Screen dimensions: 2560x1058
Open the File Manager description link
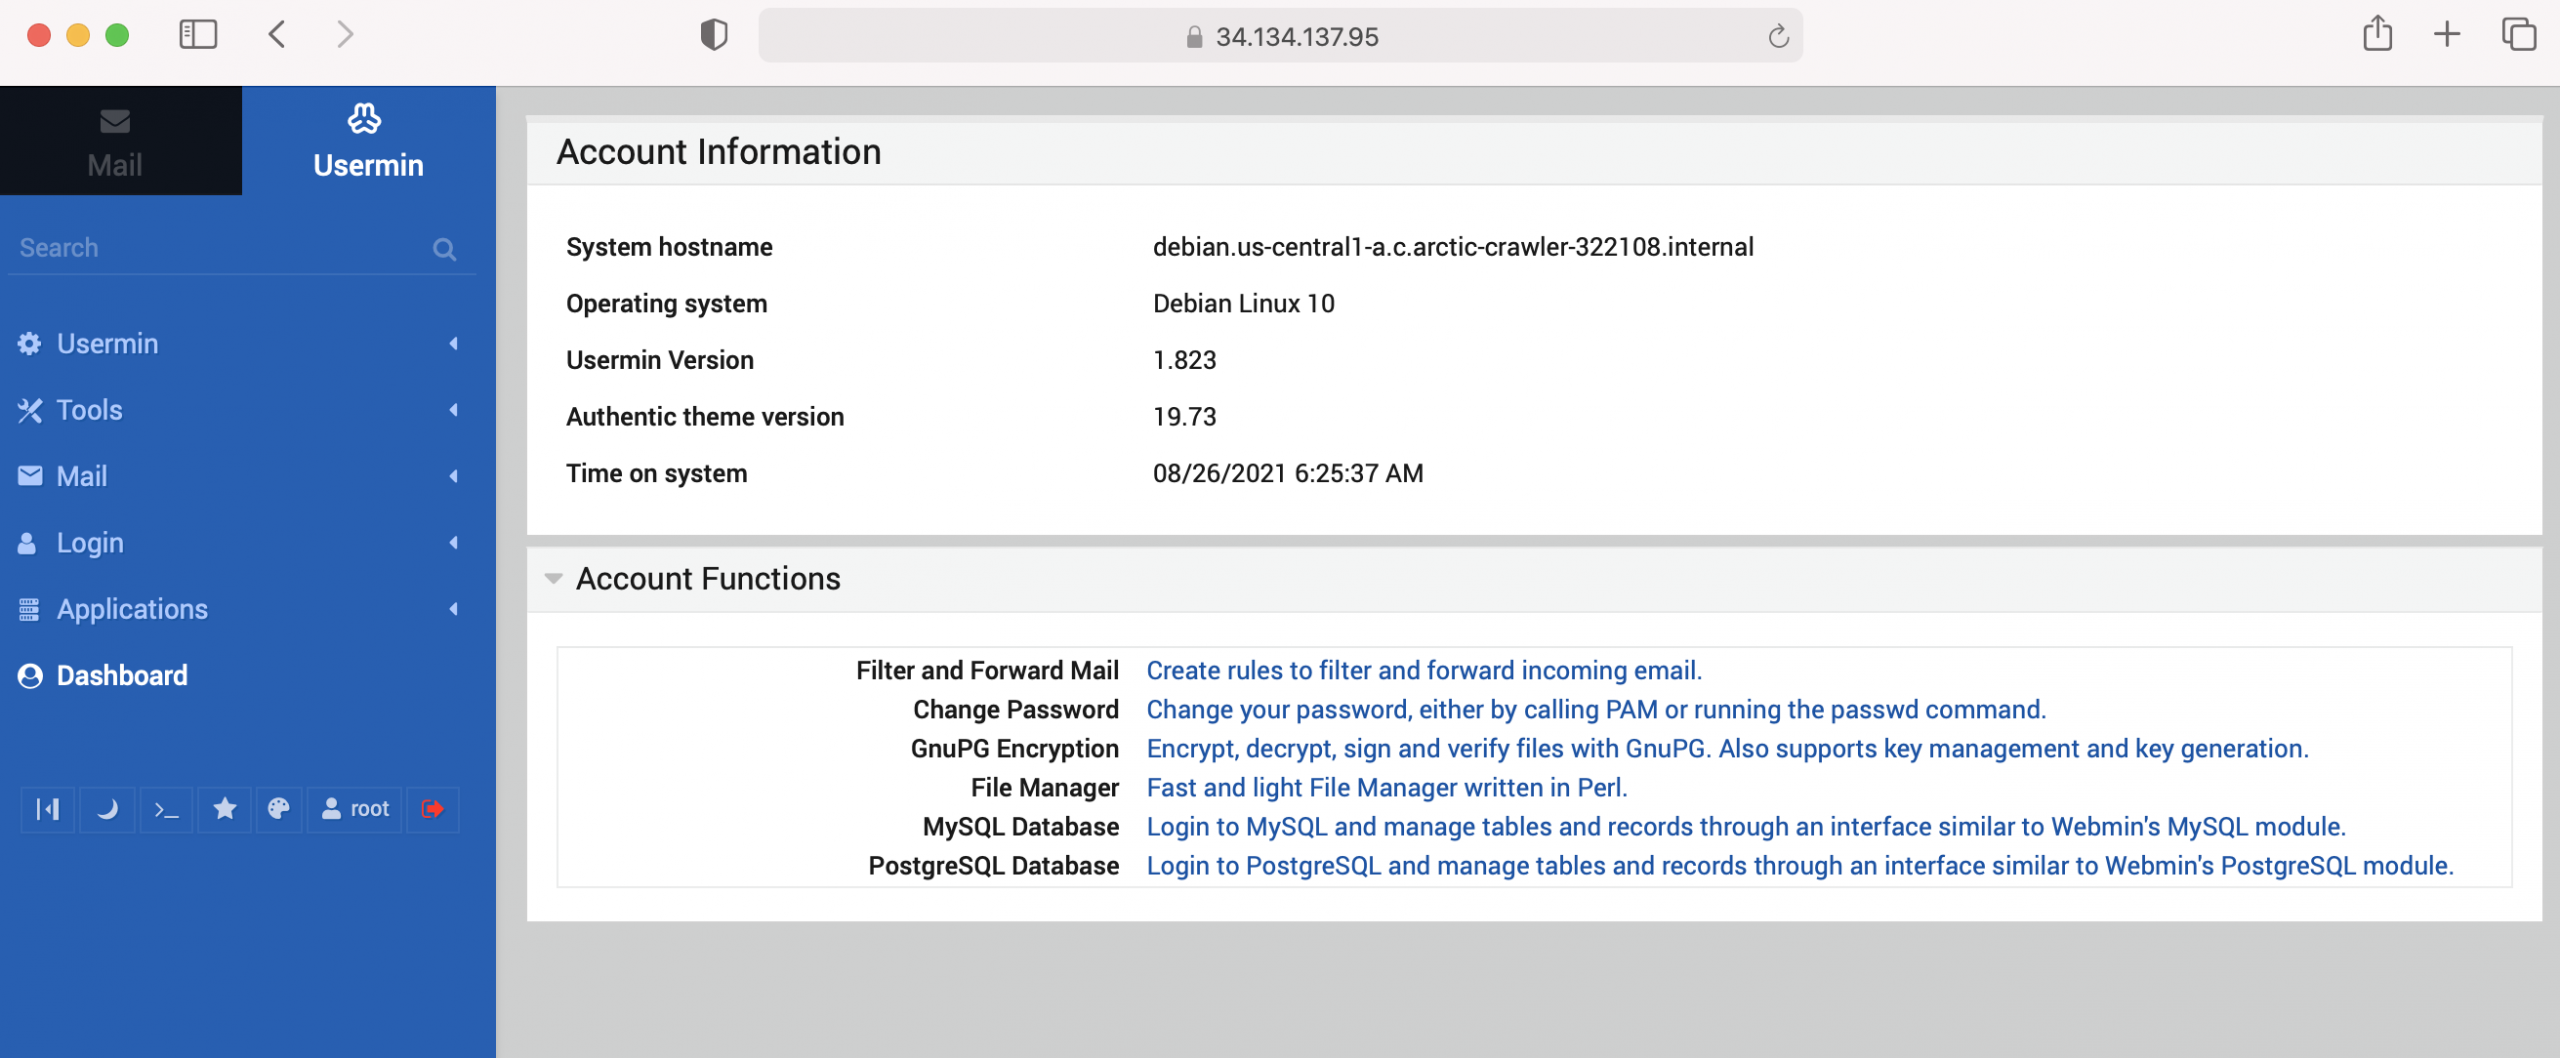tap(1387, 788)
